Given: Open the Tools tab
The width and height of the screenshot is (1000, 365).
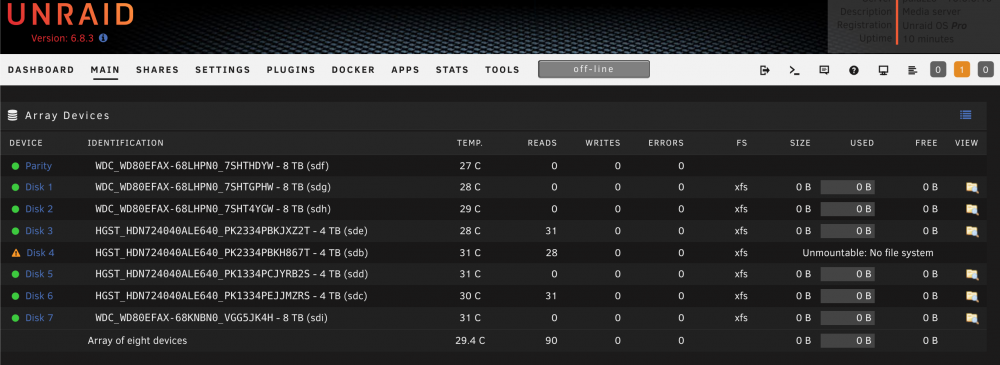Looking at the screenshot, I should click(x=503, y=70).
